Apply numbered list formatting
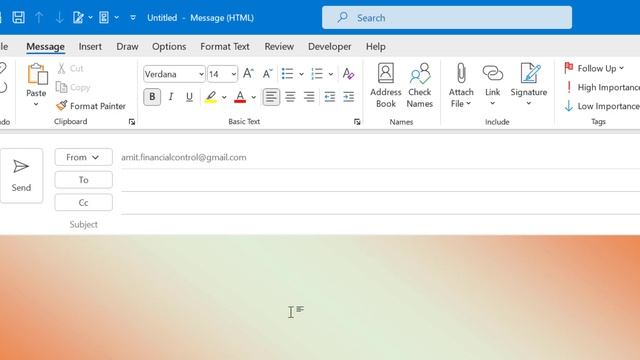Screen dimensions: 640x360 coord(317,73)
